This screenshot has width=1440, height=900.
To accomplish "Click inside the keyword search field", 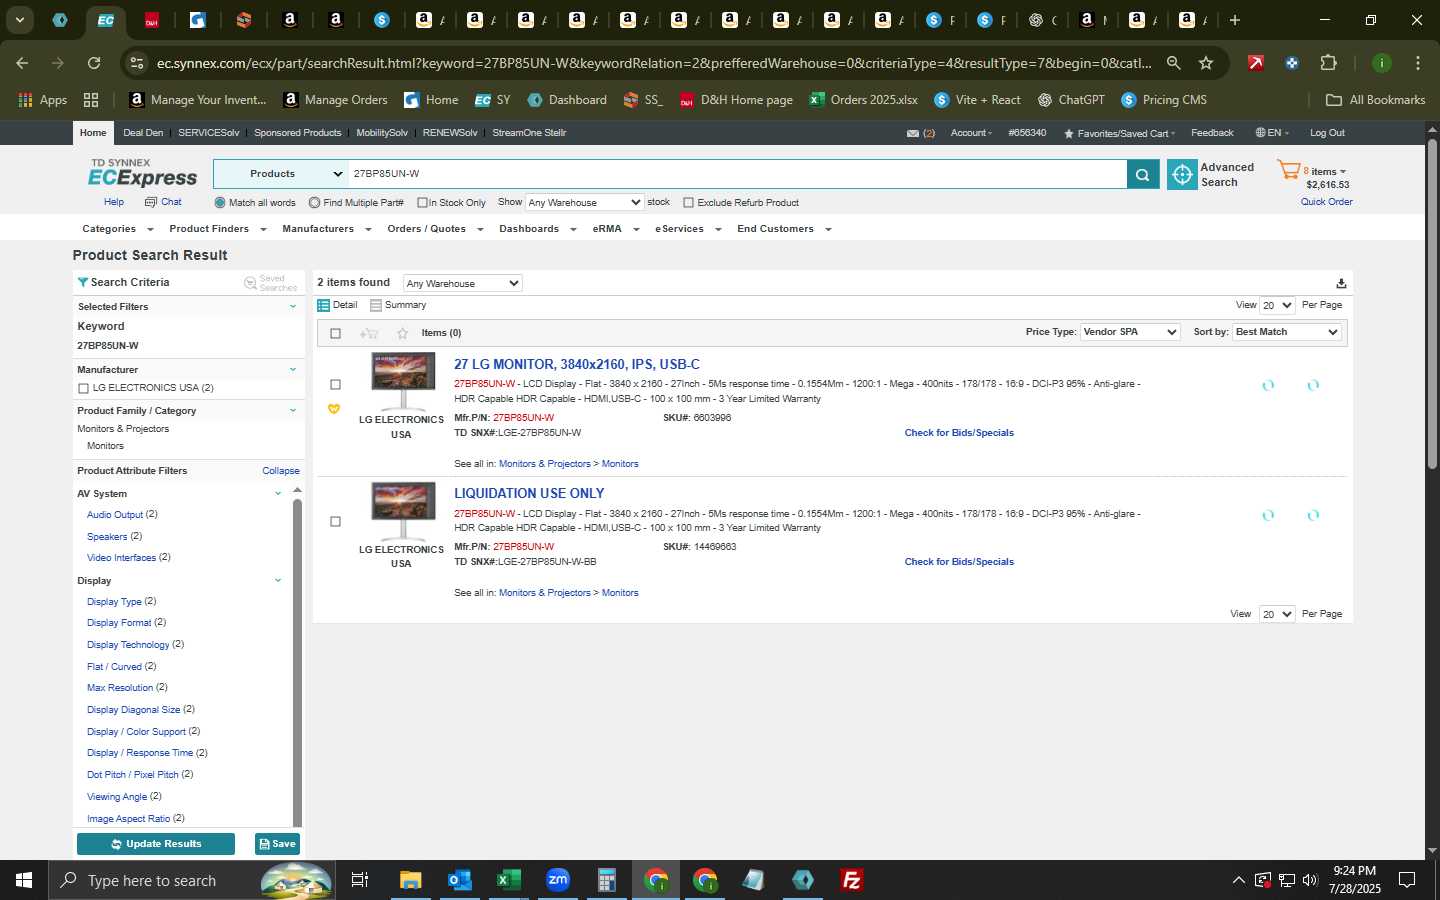I will point(737,174).
